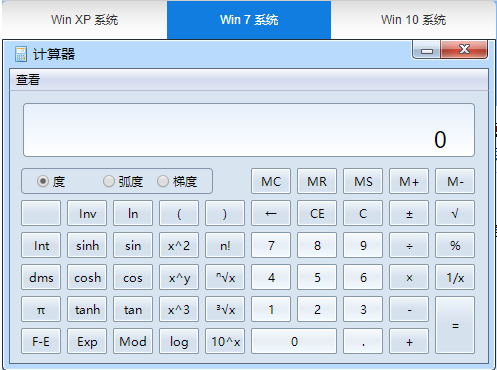497x370 pixels.
Task: Compute factorial with n!
Action: click(225, 245)
